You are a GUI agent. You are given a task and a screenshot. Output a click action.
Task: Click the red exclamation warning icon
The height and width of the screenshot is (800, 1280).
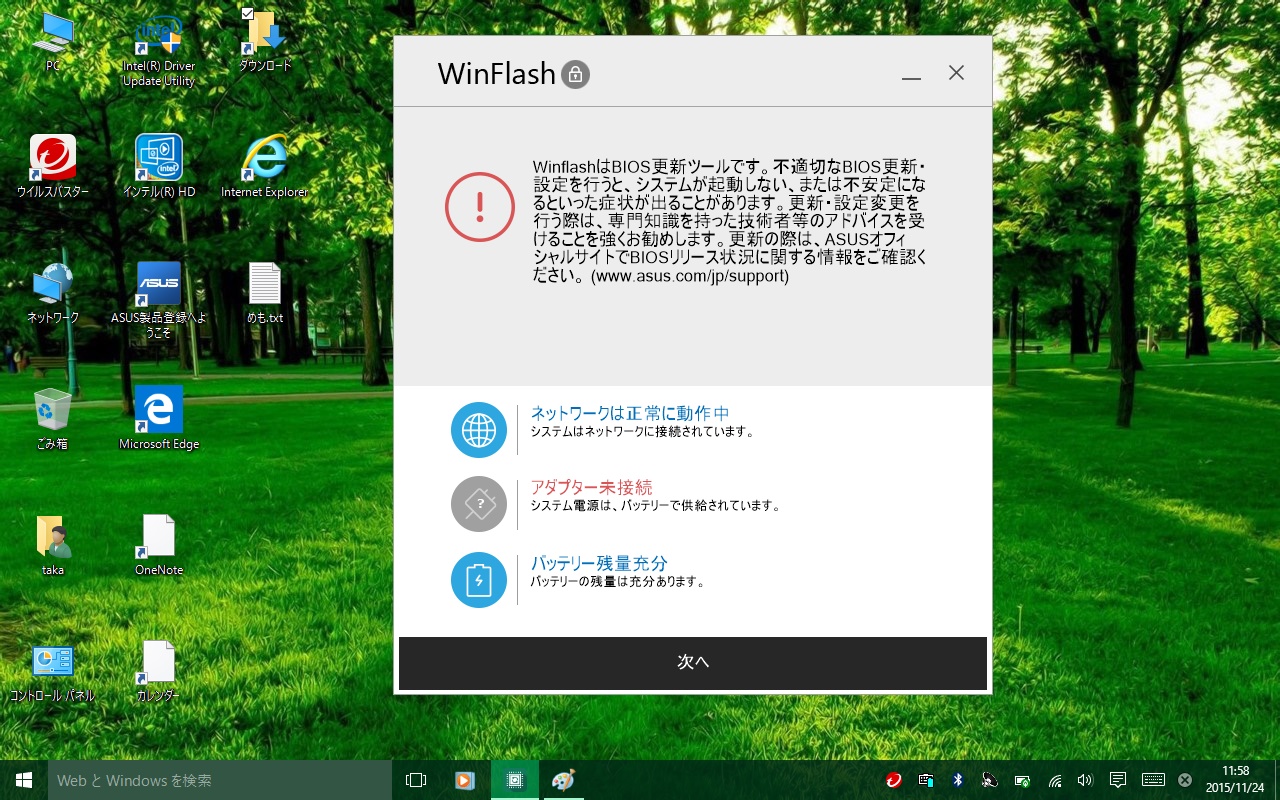coord(480,206)
